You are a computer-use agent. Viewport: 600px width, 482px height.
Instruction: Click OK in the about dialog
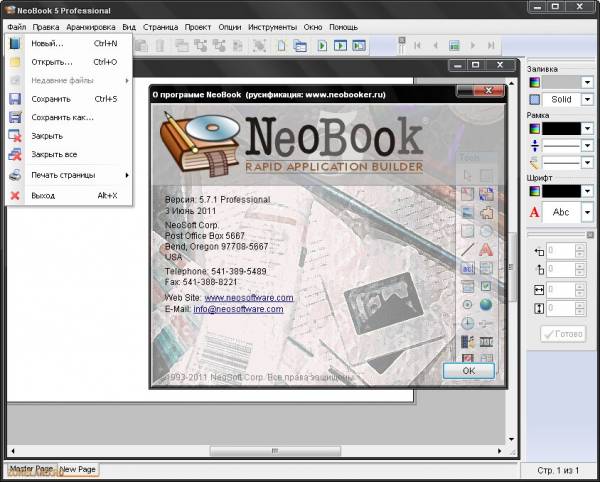coord(469,371)
